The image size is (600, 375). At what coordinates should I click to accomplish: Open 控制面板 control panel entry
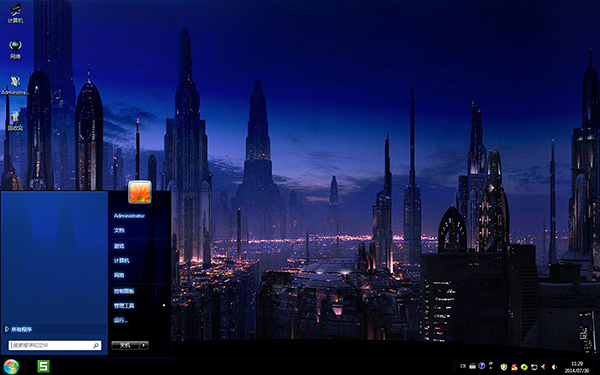[x=124, y=291]
